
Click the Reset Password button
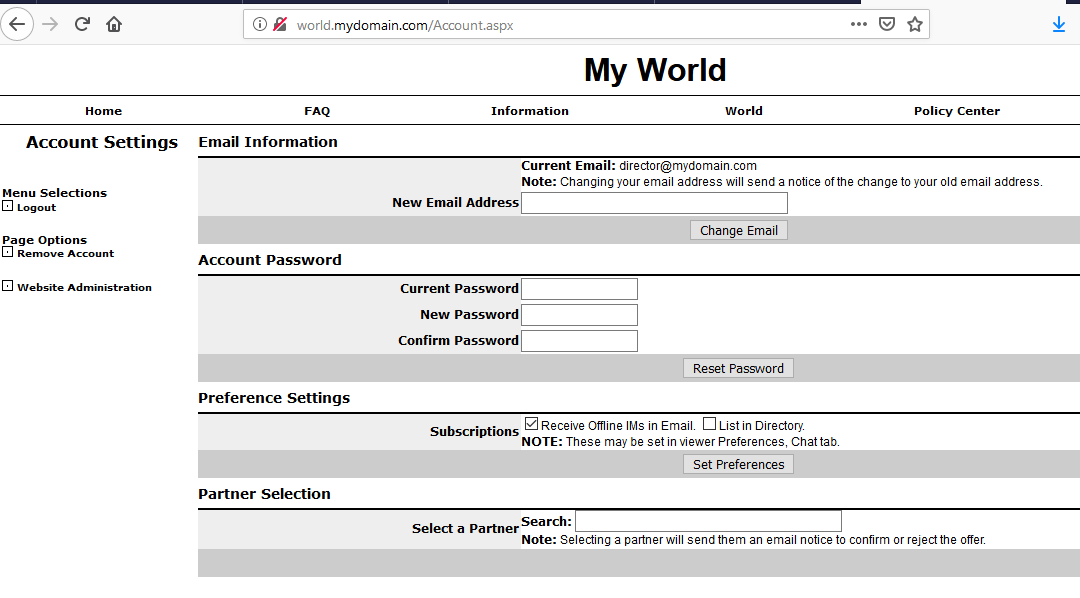738,369
